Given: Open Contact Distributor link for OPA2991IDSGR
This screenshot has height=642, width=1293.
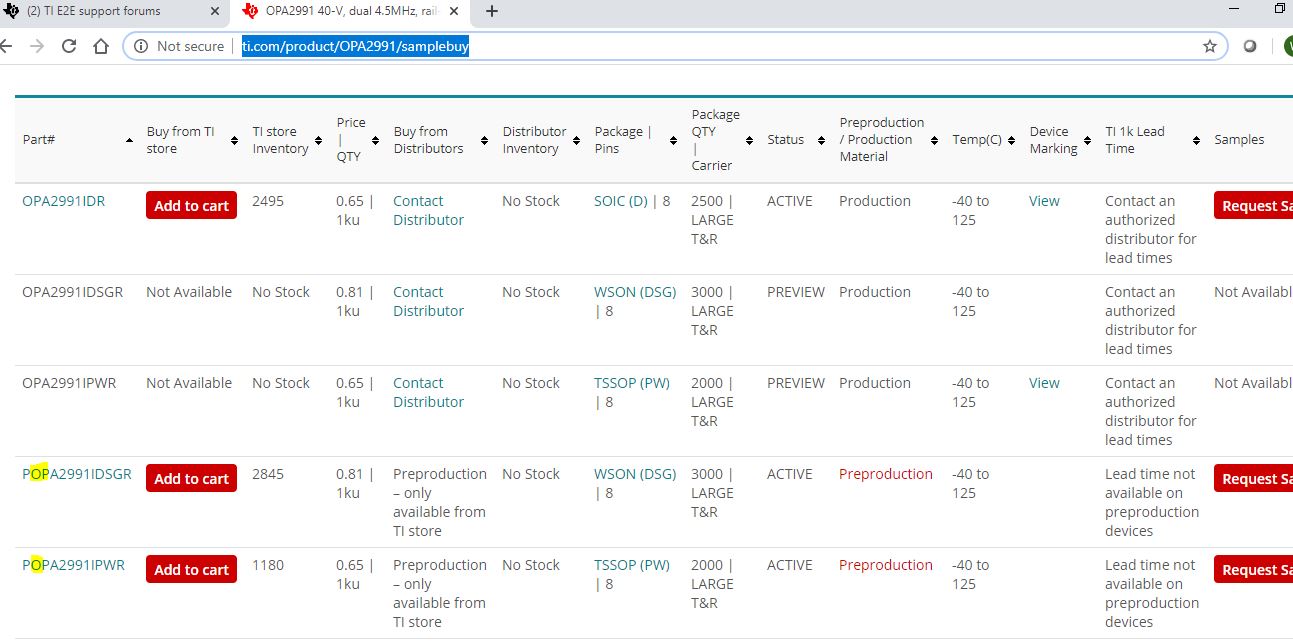Looking at the screenshot, I should pos(428,301).
